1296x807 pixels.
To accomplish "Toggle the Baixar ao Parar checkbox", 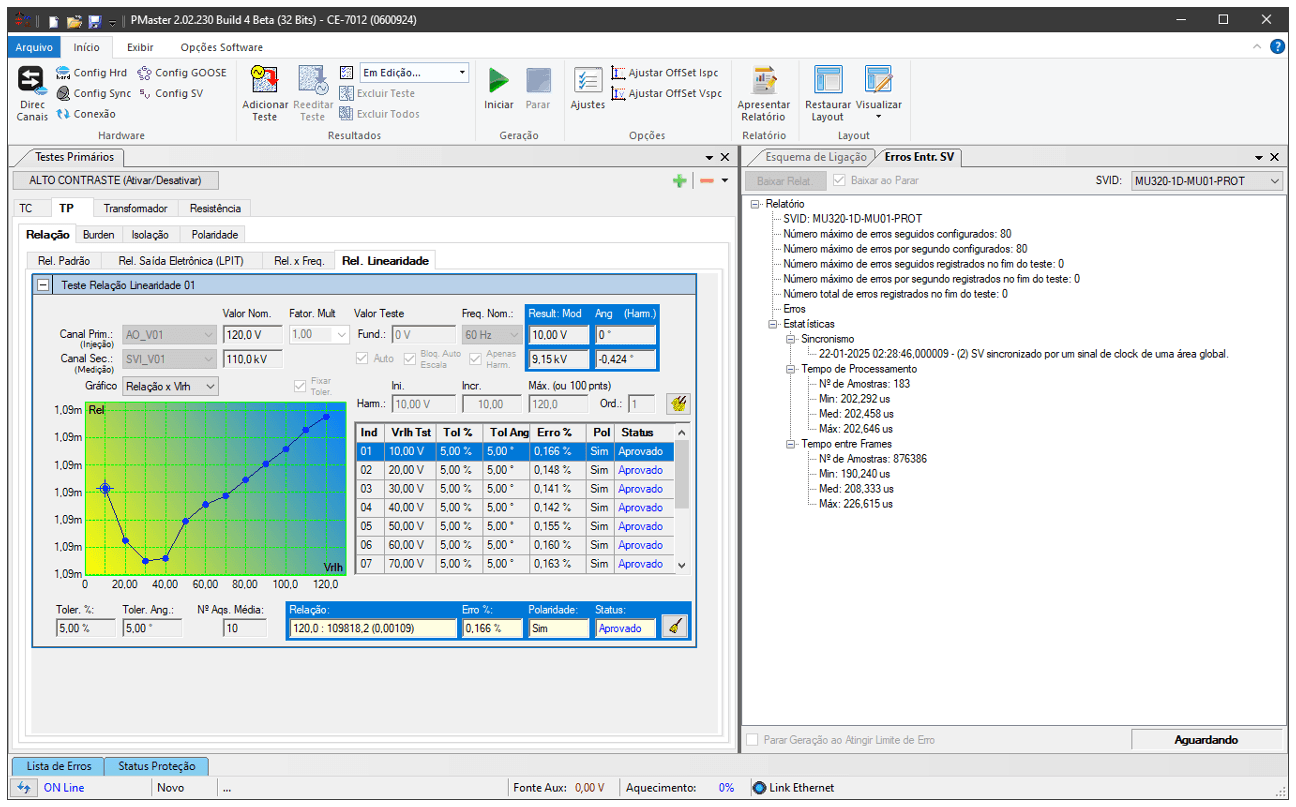I will [x=840, y=181].
